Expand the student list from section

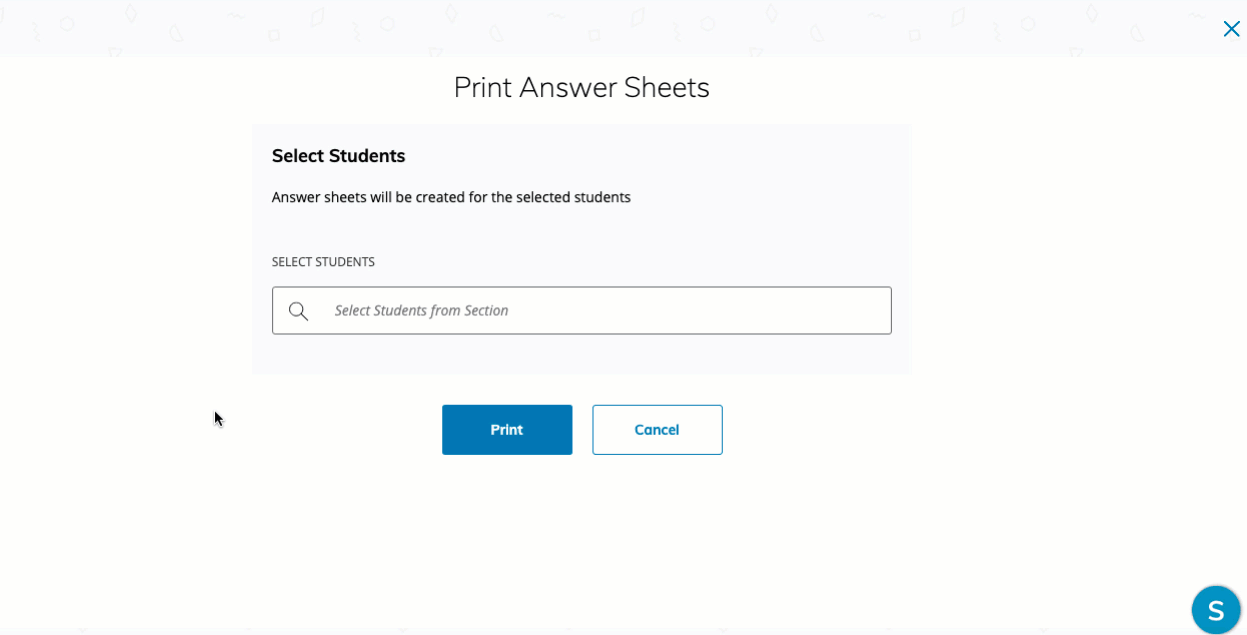tap(600, 311)
